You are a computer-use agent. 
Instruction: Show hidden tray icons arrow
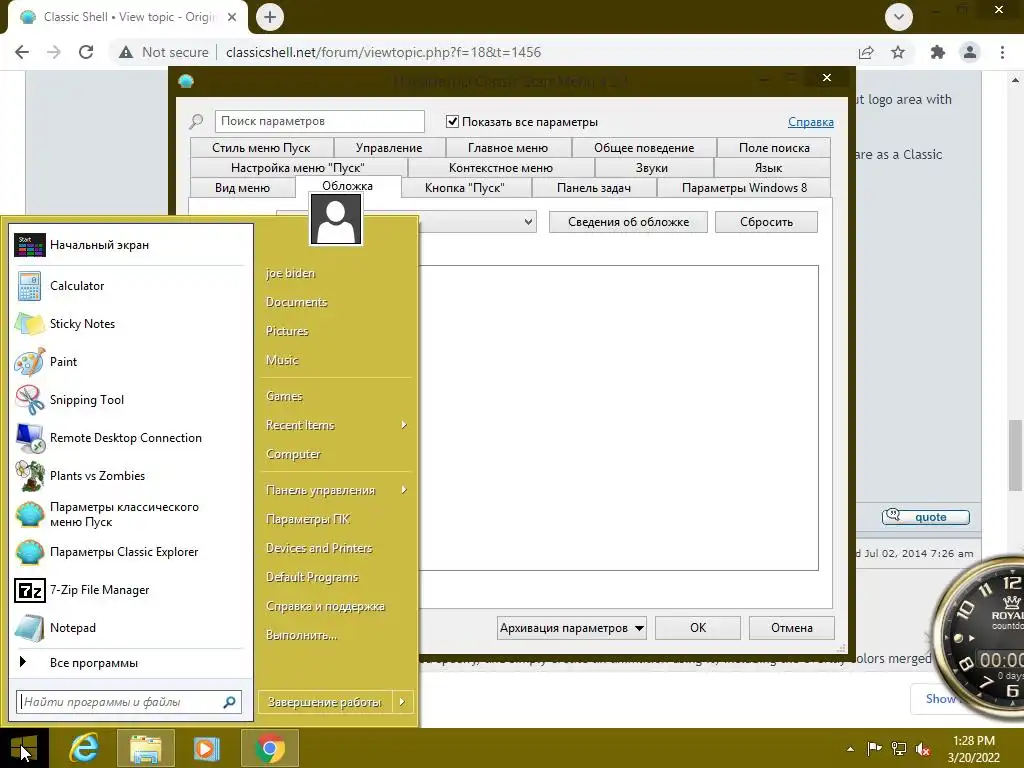[x=850, y=749]
